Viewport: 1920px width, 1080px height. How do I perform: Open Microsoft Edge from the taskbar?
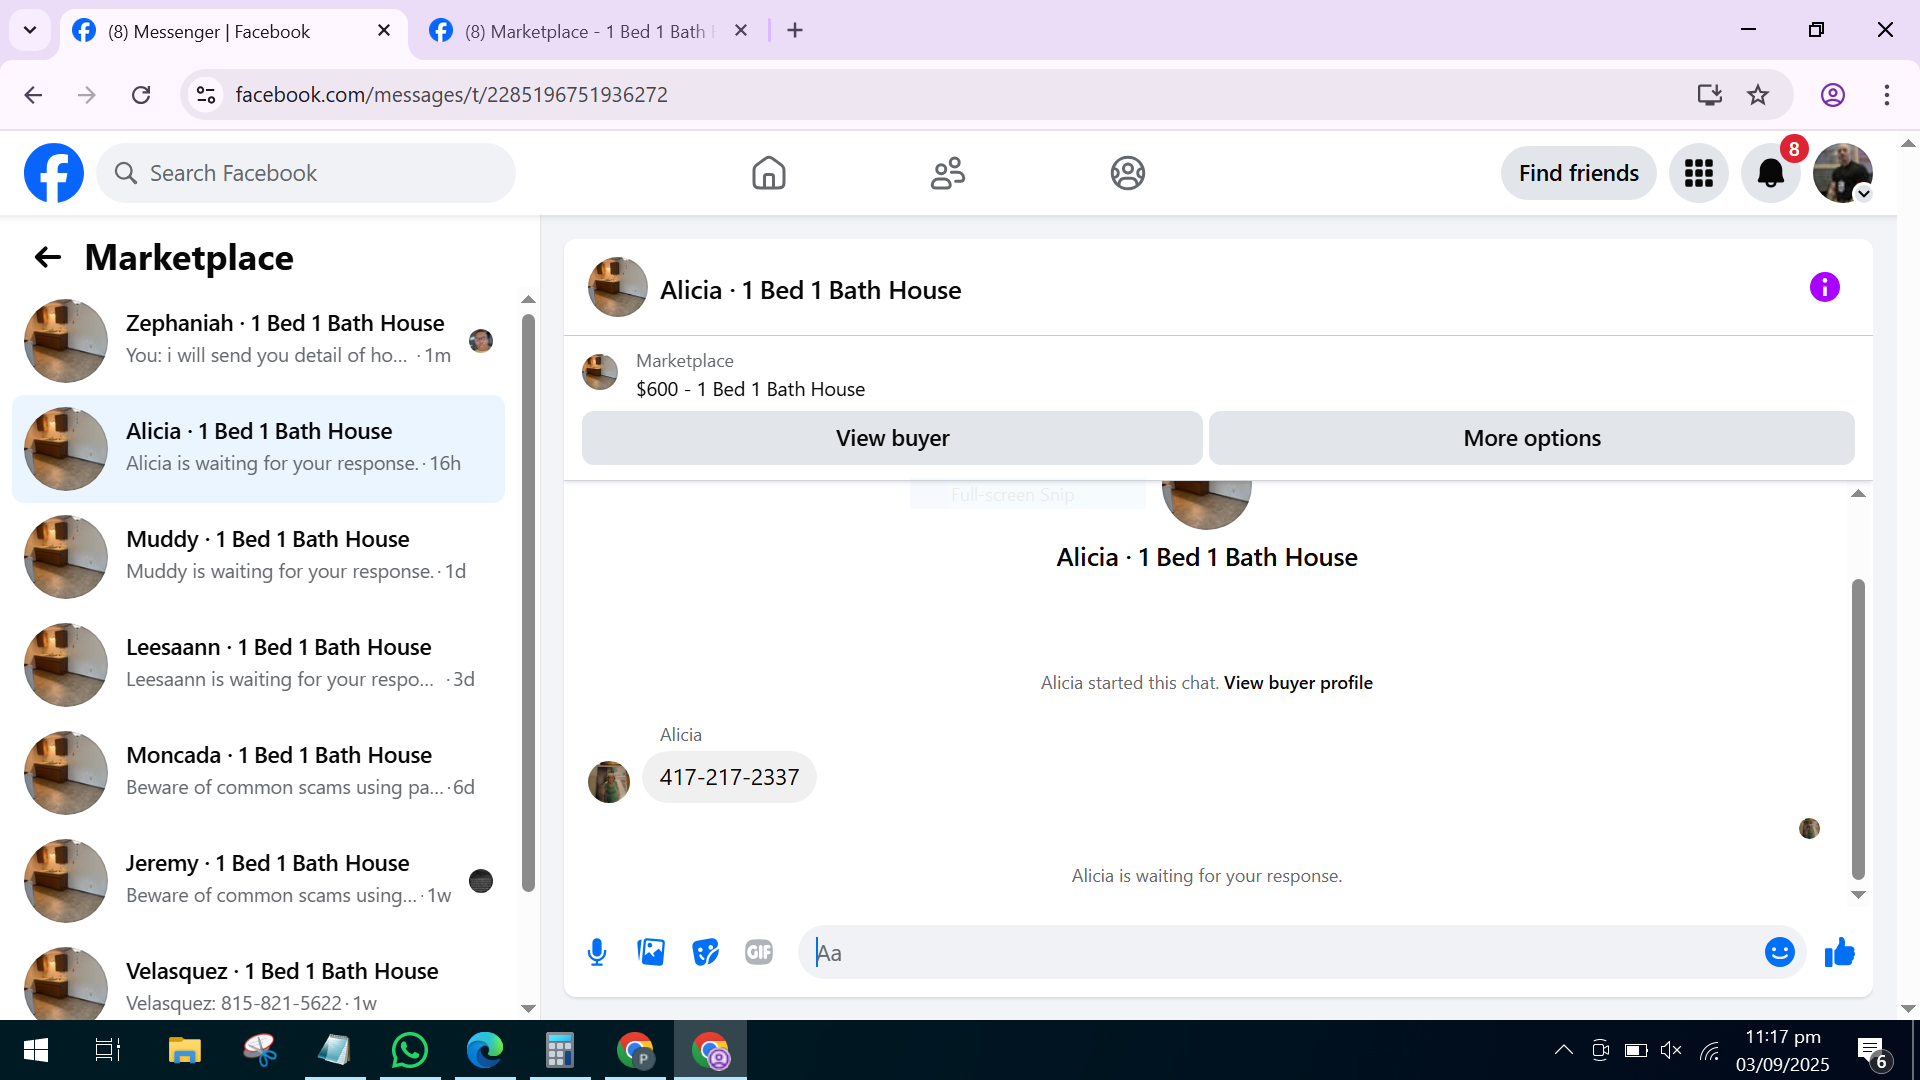pos(485,1050)
